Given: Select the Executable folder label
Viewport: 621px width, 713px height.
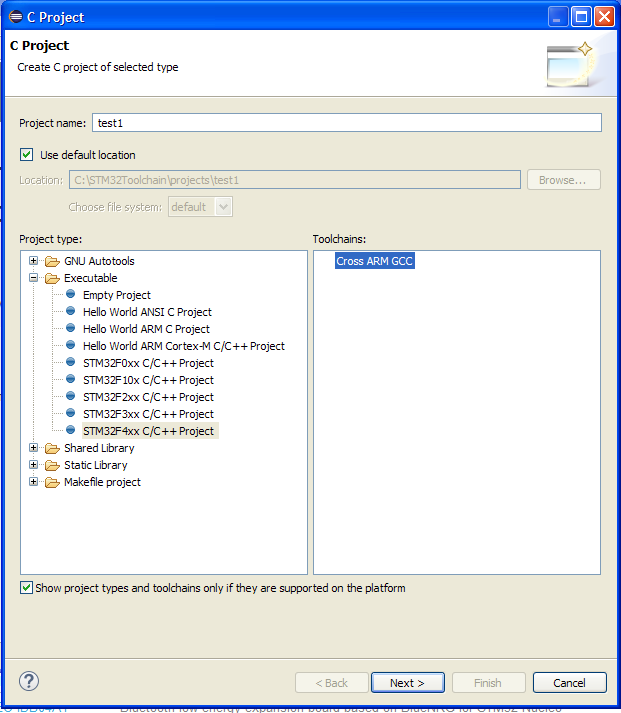Looking at the screenshot, I should [x=90, y=278].
